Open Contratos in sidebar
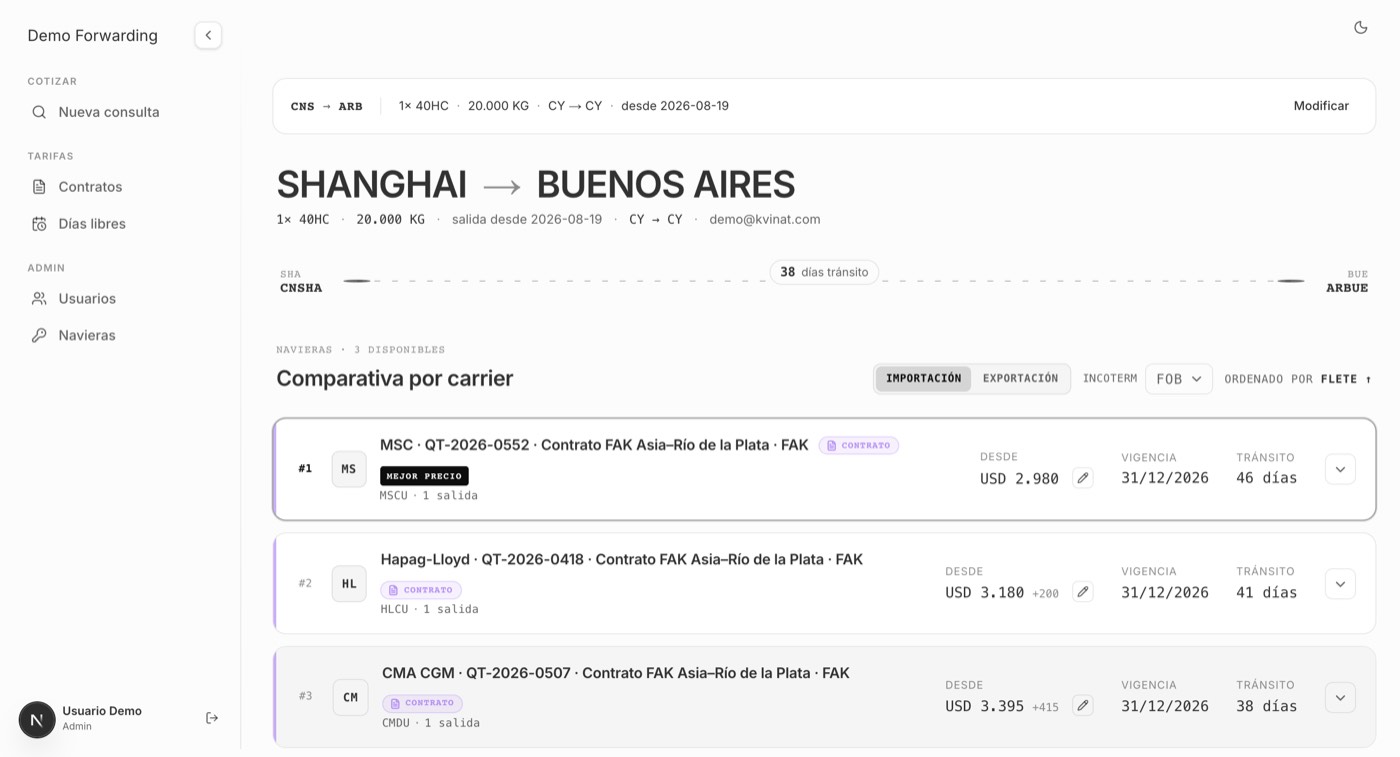Viewport: 1400px width, 757px height. coord(90,187)
